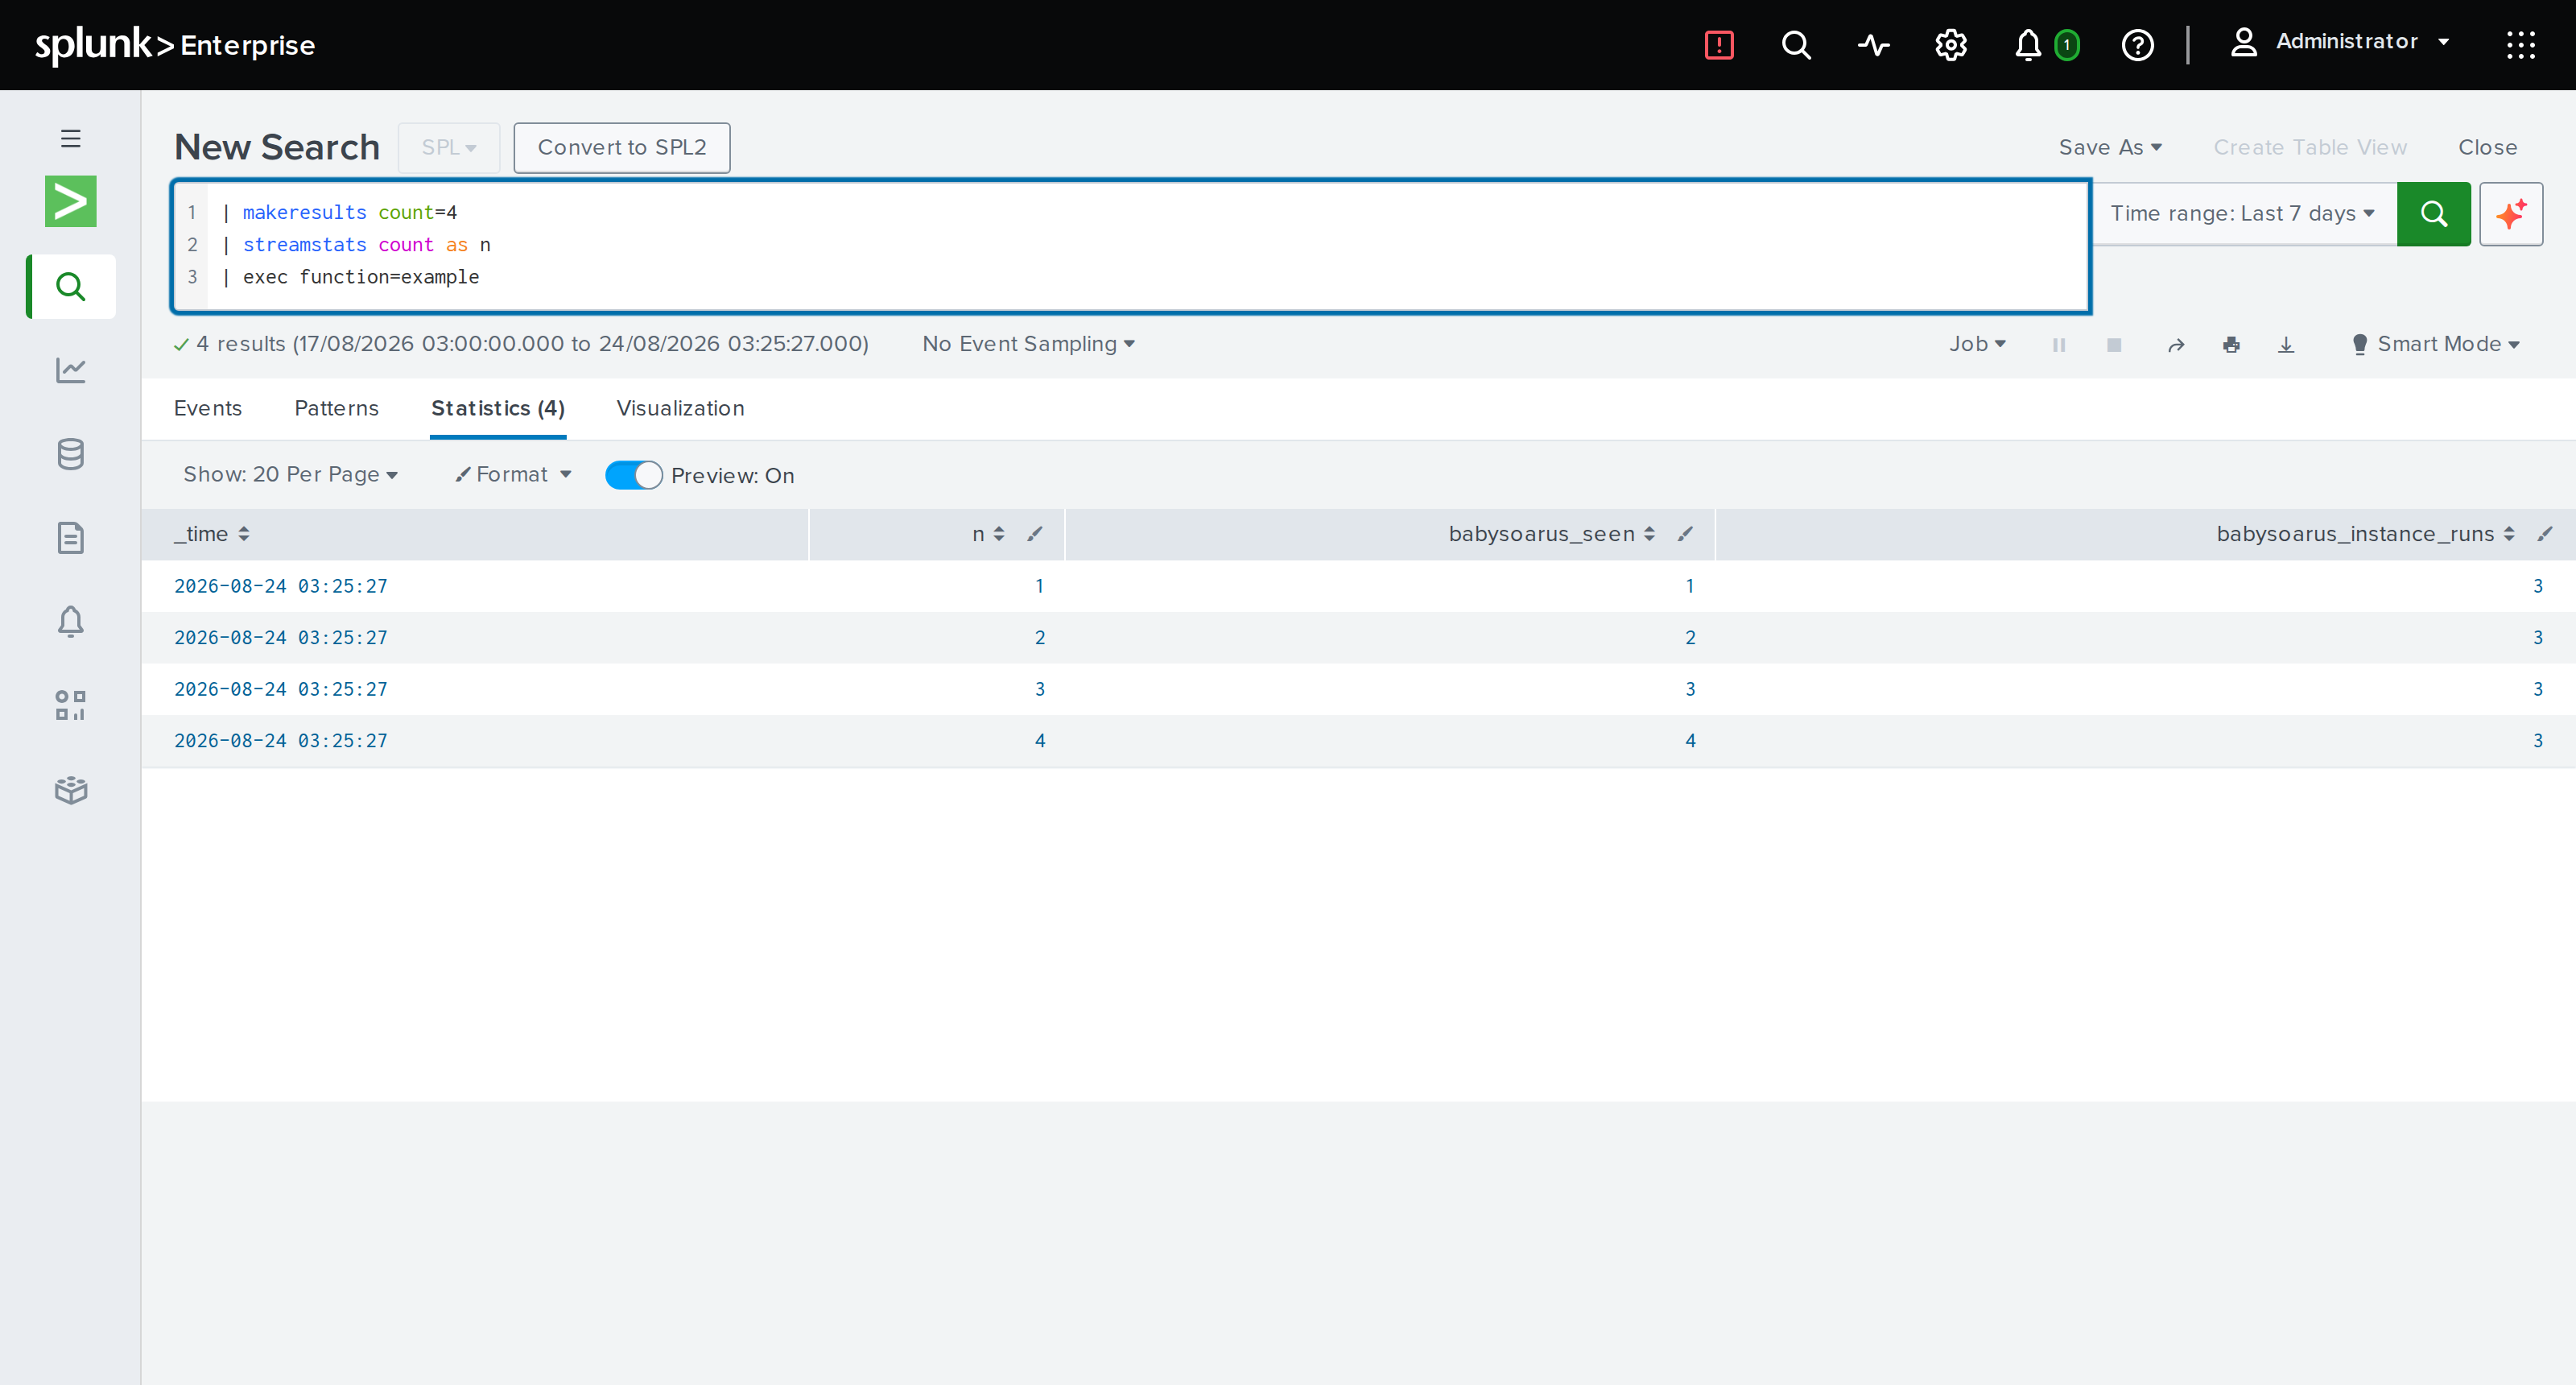Open the apps grid launcher icon
Viewport: 2576px width, 1385px height.
tap(2520, 45)
